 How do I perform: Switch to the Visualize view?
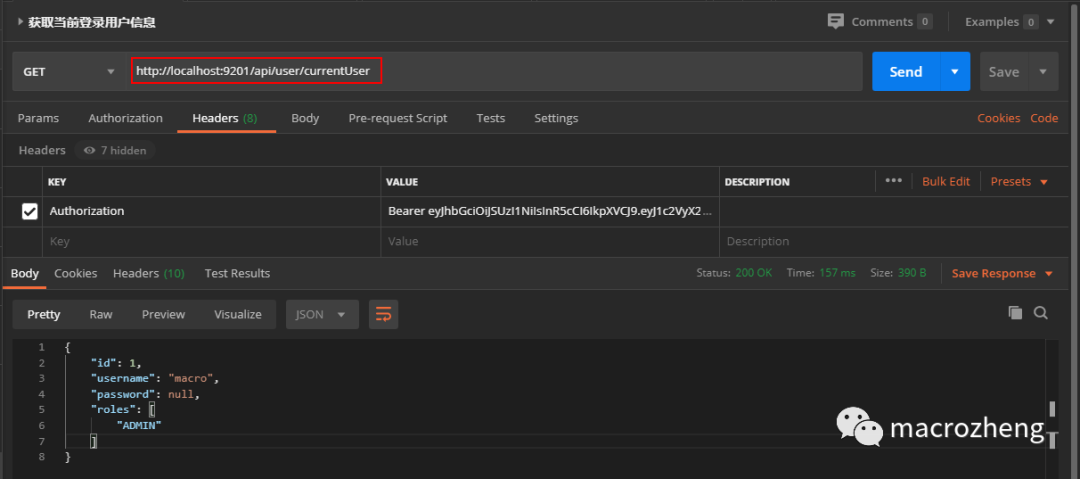(x=238, y=314)
